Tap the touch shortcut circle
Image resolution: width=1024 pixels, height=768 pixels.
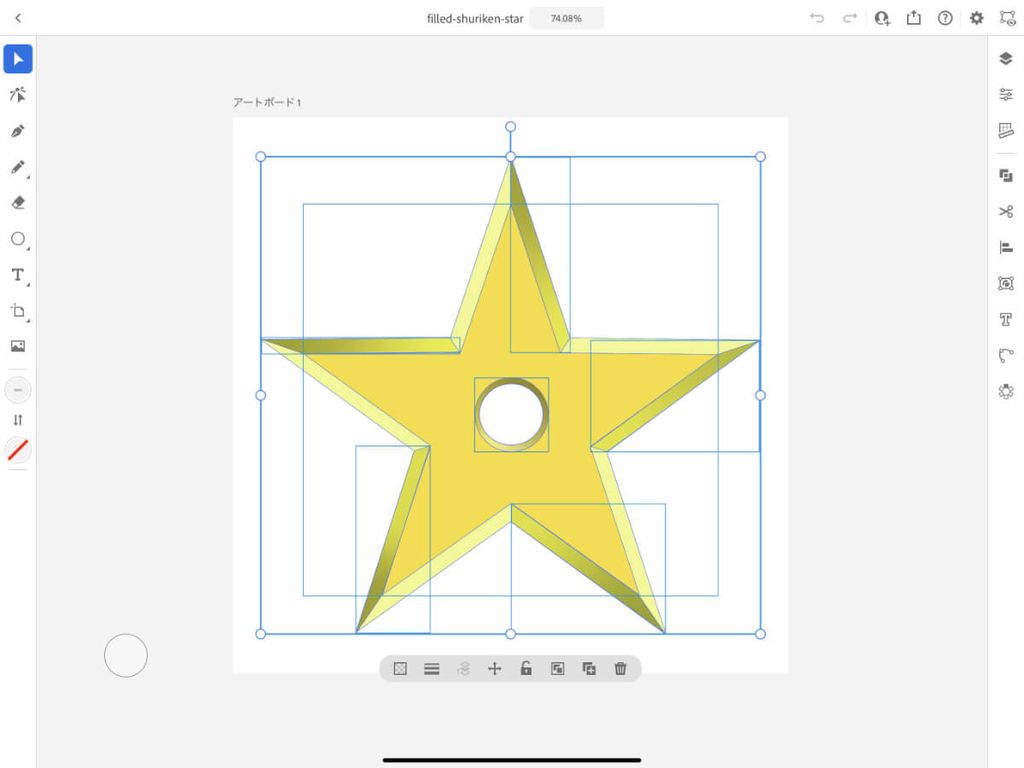coord(126,655)
